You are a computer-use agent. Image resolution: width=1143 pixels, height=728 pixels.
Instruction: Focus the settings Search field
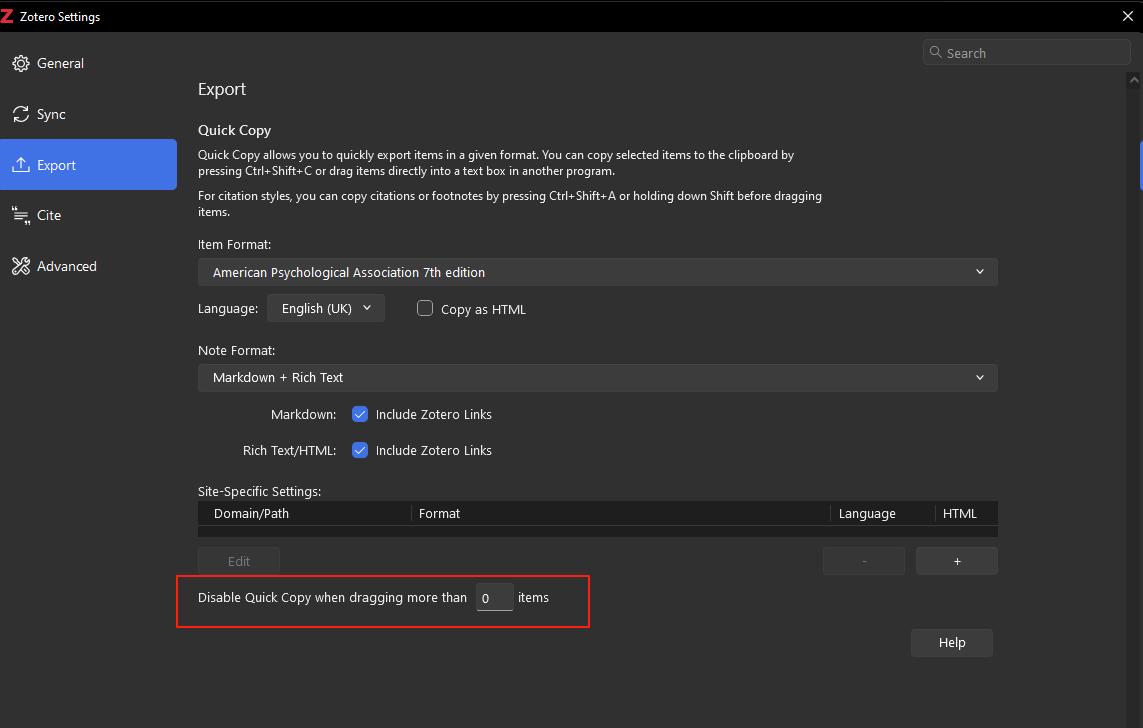pos(1026,52)
